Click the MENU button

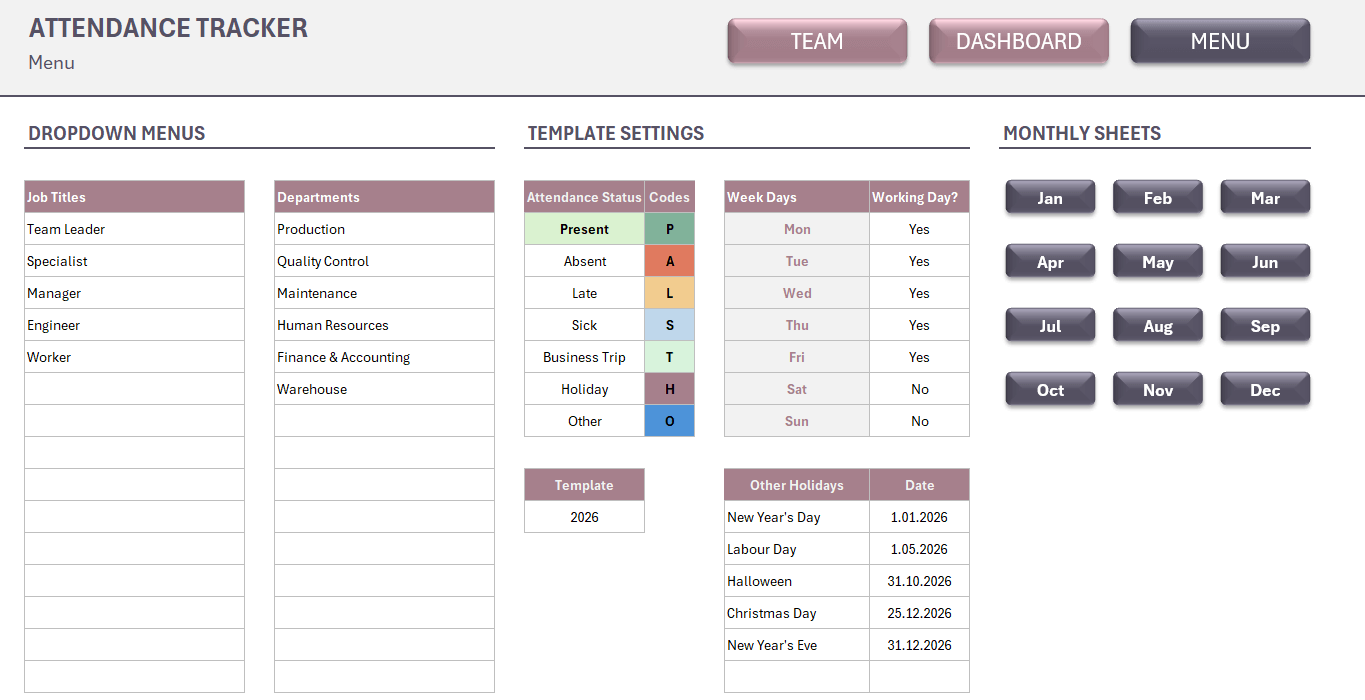click(1220, 41)
